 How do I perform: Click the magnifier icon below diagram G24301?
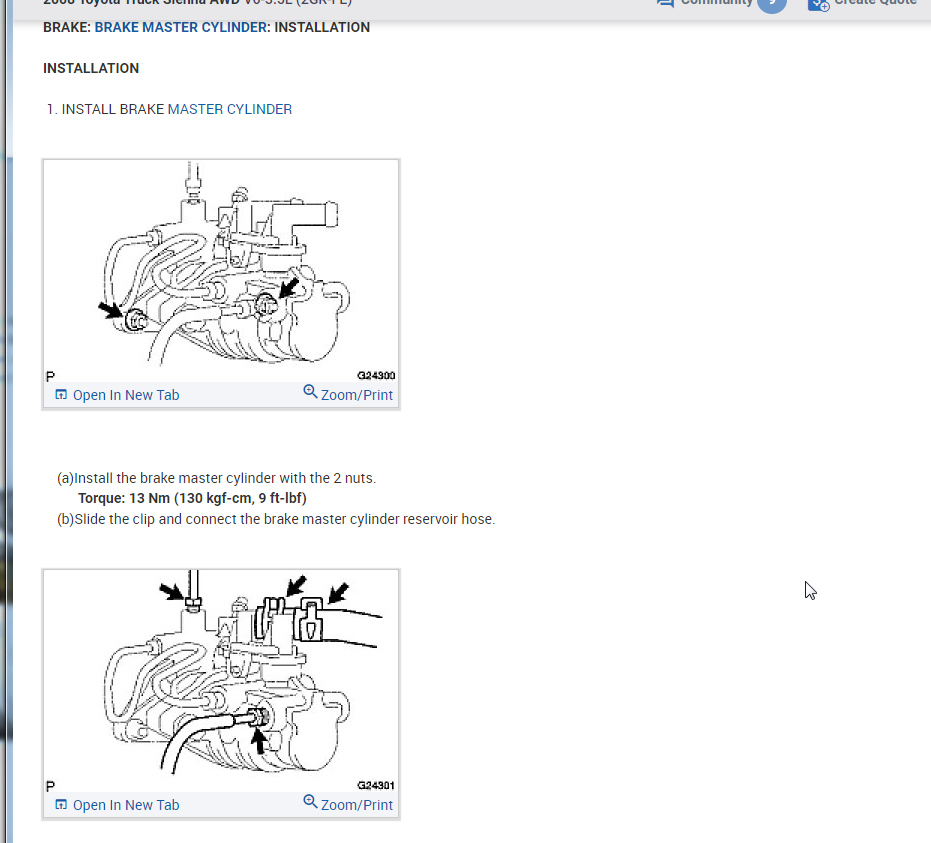(310, 802)
